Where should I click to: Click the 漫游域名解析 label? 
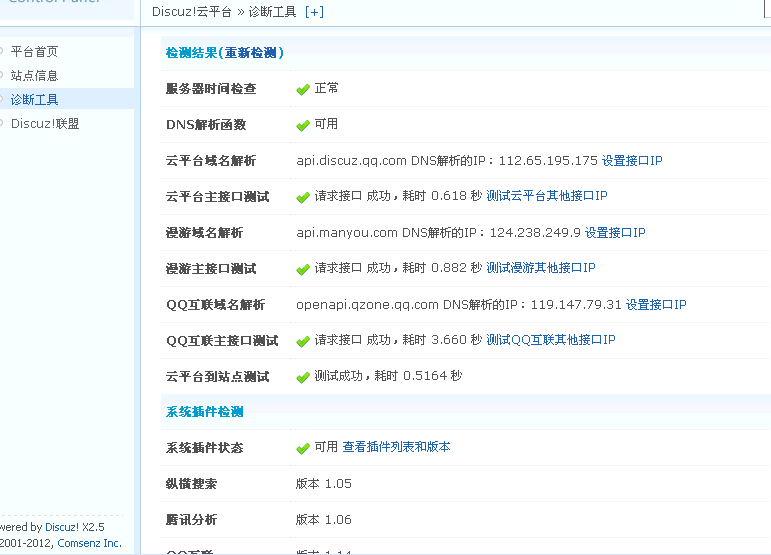pos(205,233)
